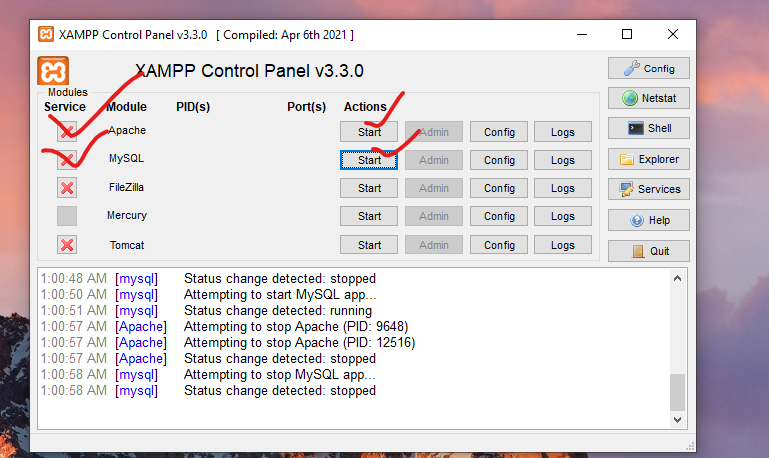The width and height of the screenshot is (769, 458).
Task: Open the Apache Logs menu
Action: (563, 132)
